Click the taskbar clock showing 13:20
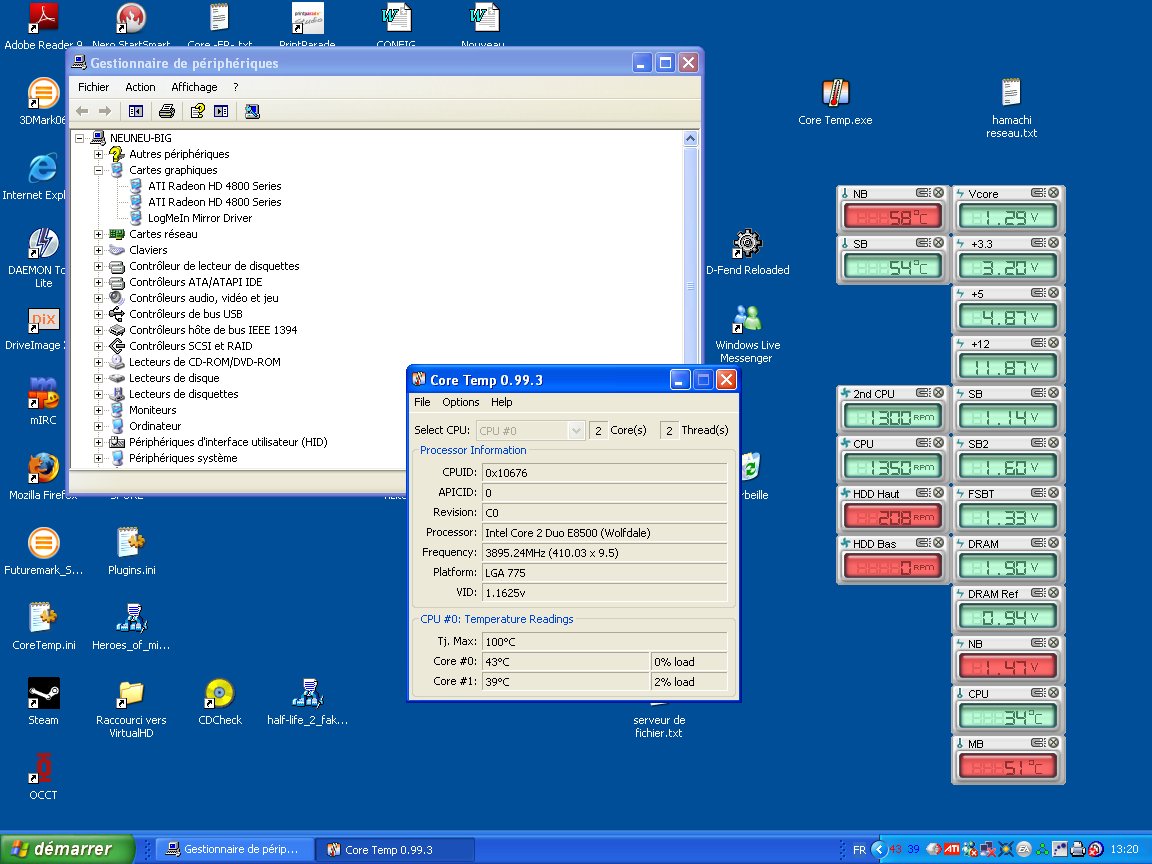 click(x=1124, y=849)
